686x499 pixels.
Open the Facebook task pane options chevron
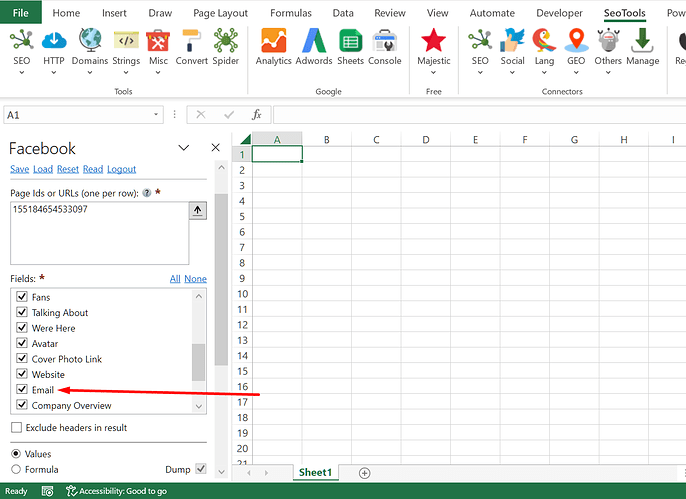(x=184, y=148)
